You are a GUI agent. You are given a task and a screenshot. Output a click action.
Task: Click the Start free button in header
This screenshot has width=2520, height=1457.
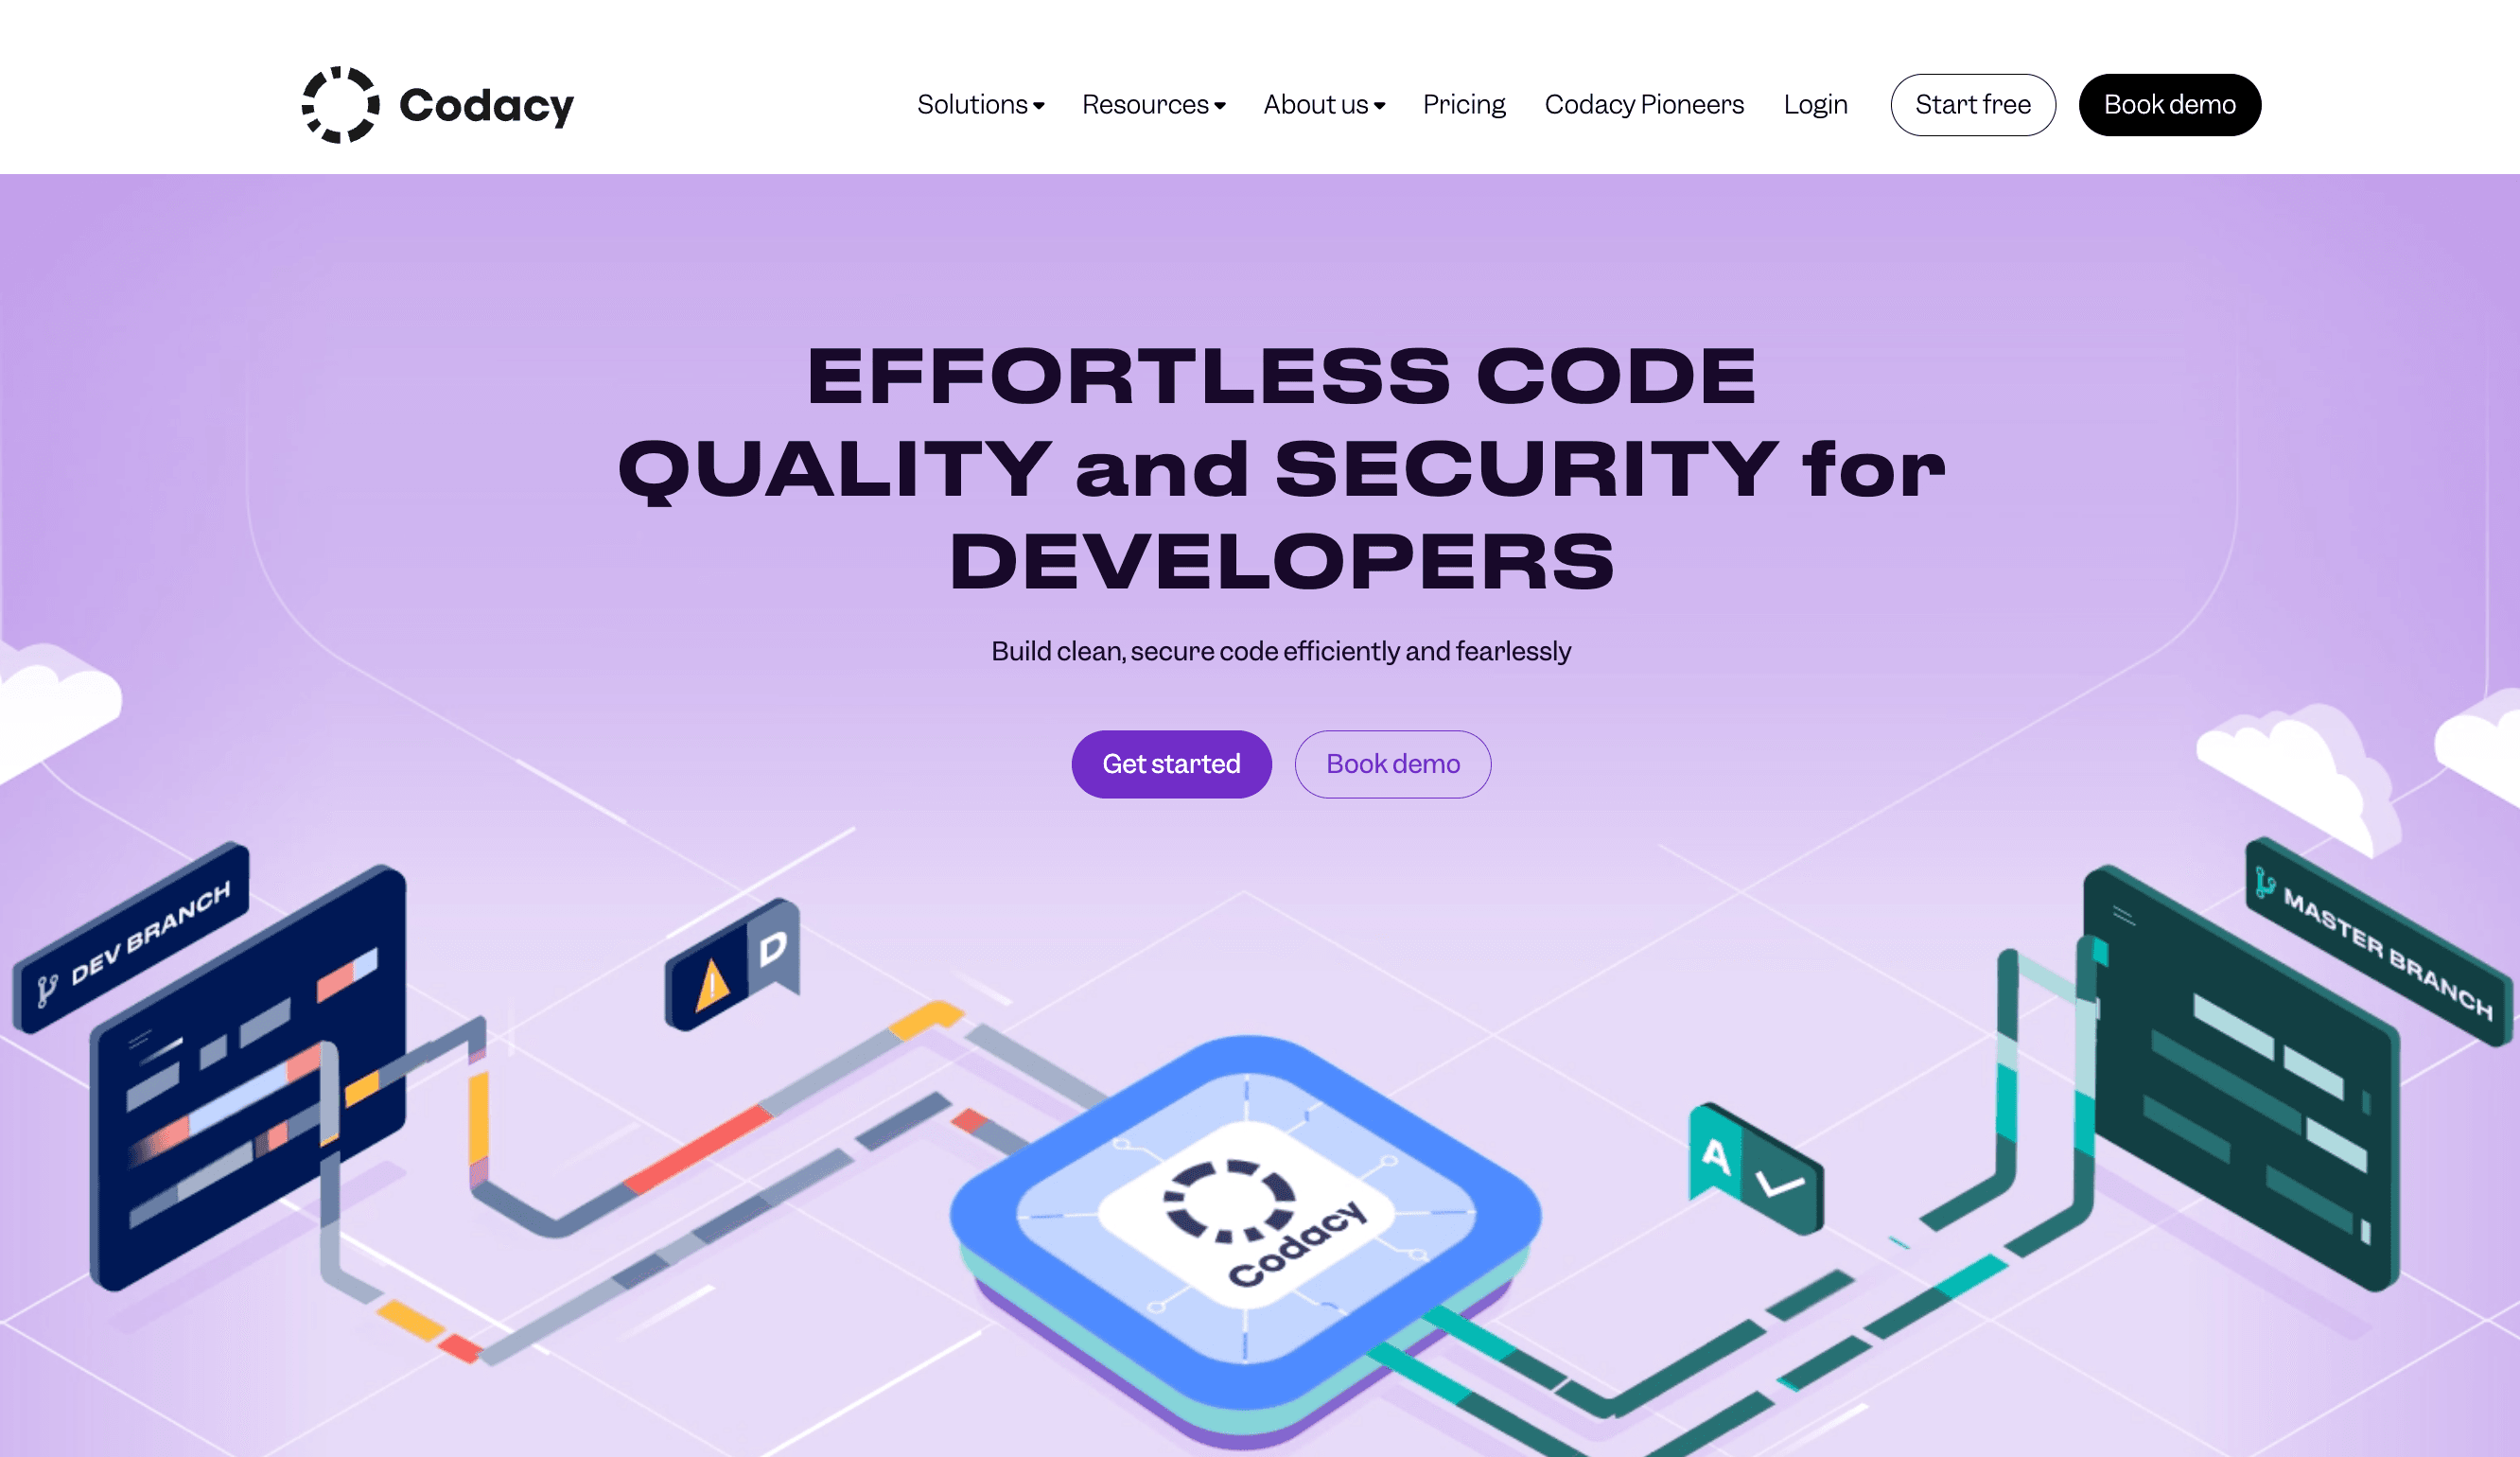(1972, 104)
